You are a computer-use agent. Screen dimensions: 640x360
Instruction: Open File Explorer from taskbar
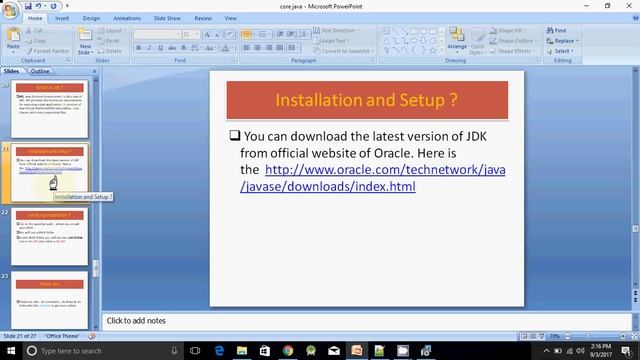coord(242,351)
